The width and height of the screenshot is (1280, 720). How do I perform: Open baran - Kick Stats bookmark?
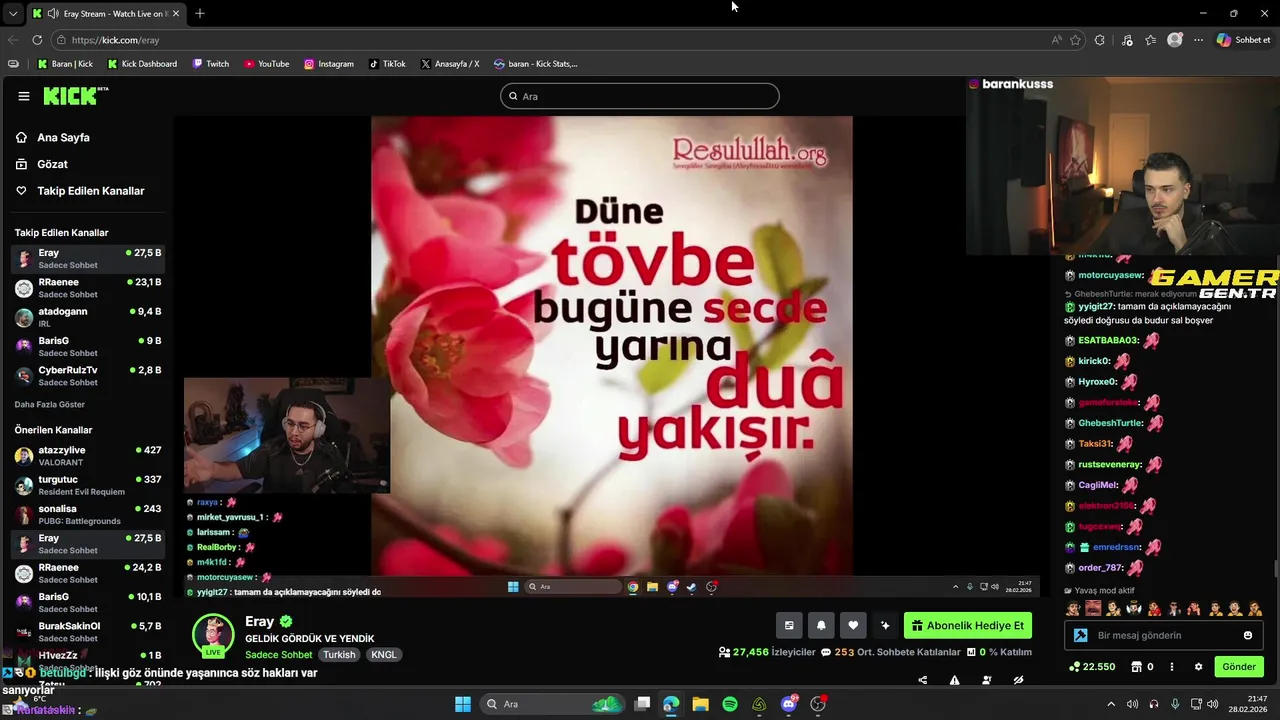pos(536,64)
